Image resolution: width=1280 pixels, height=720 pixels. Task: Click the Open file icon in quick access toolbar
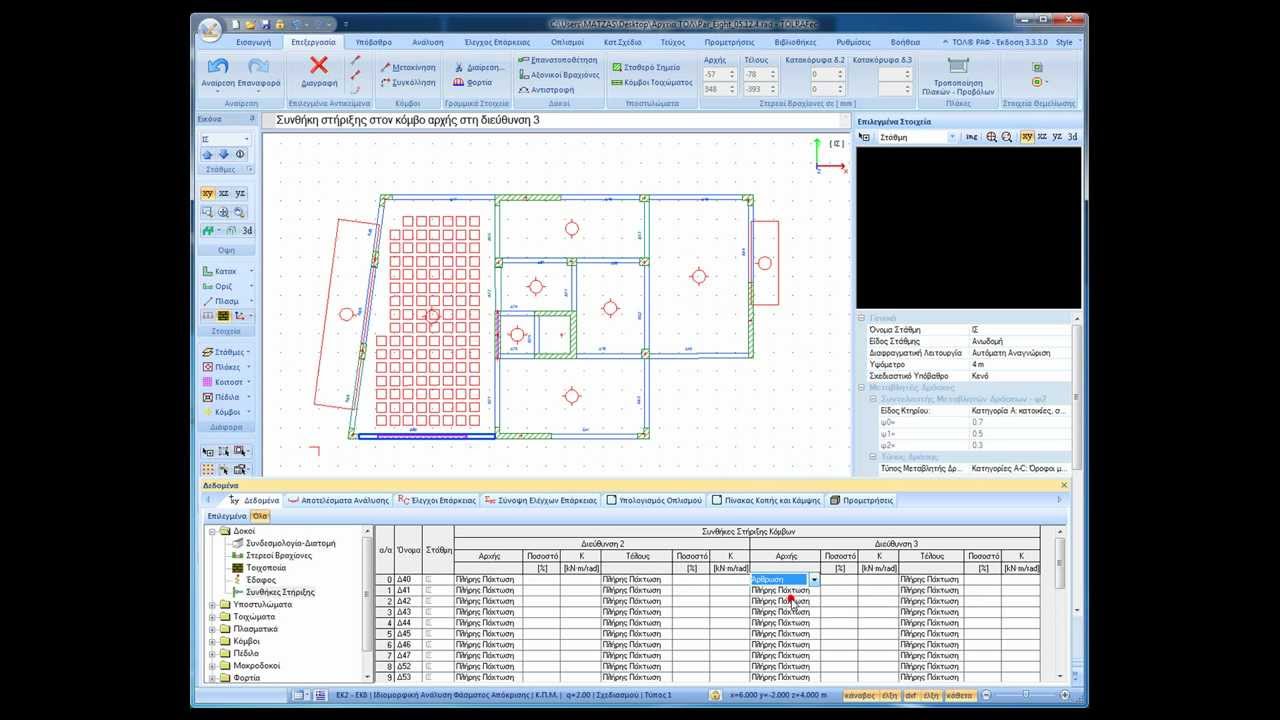tap(249, 24)
